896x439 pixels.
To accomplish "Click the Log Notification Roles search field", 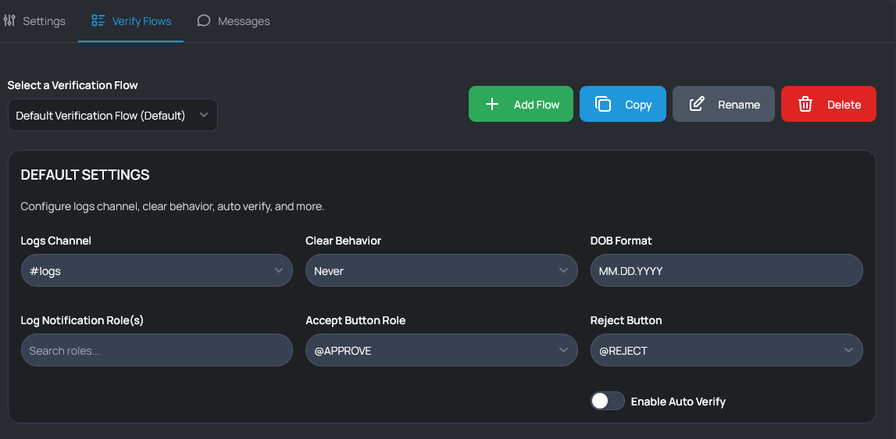I will [x=157, y=350].
